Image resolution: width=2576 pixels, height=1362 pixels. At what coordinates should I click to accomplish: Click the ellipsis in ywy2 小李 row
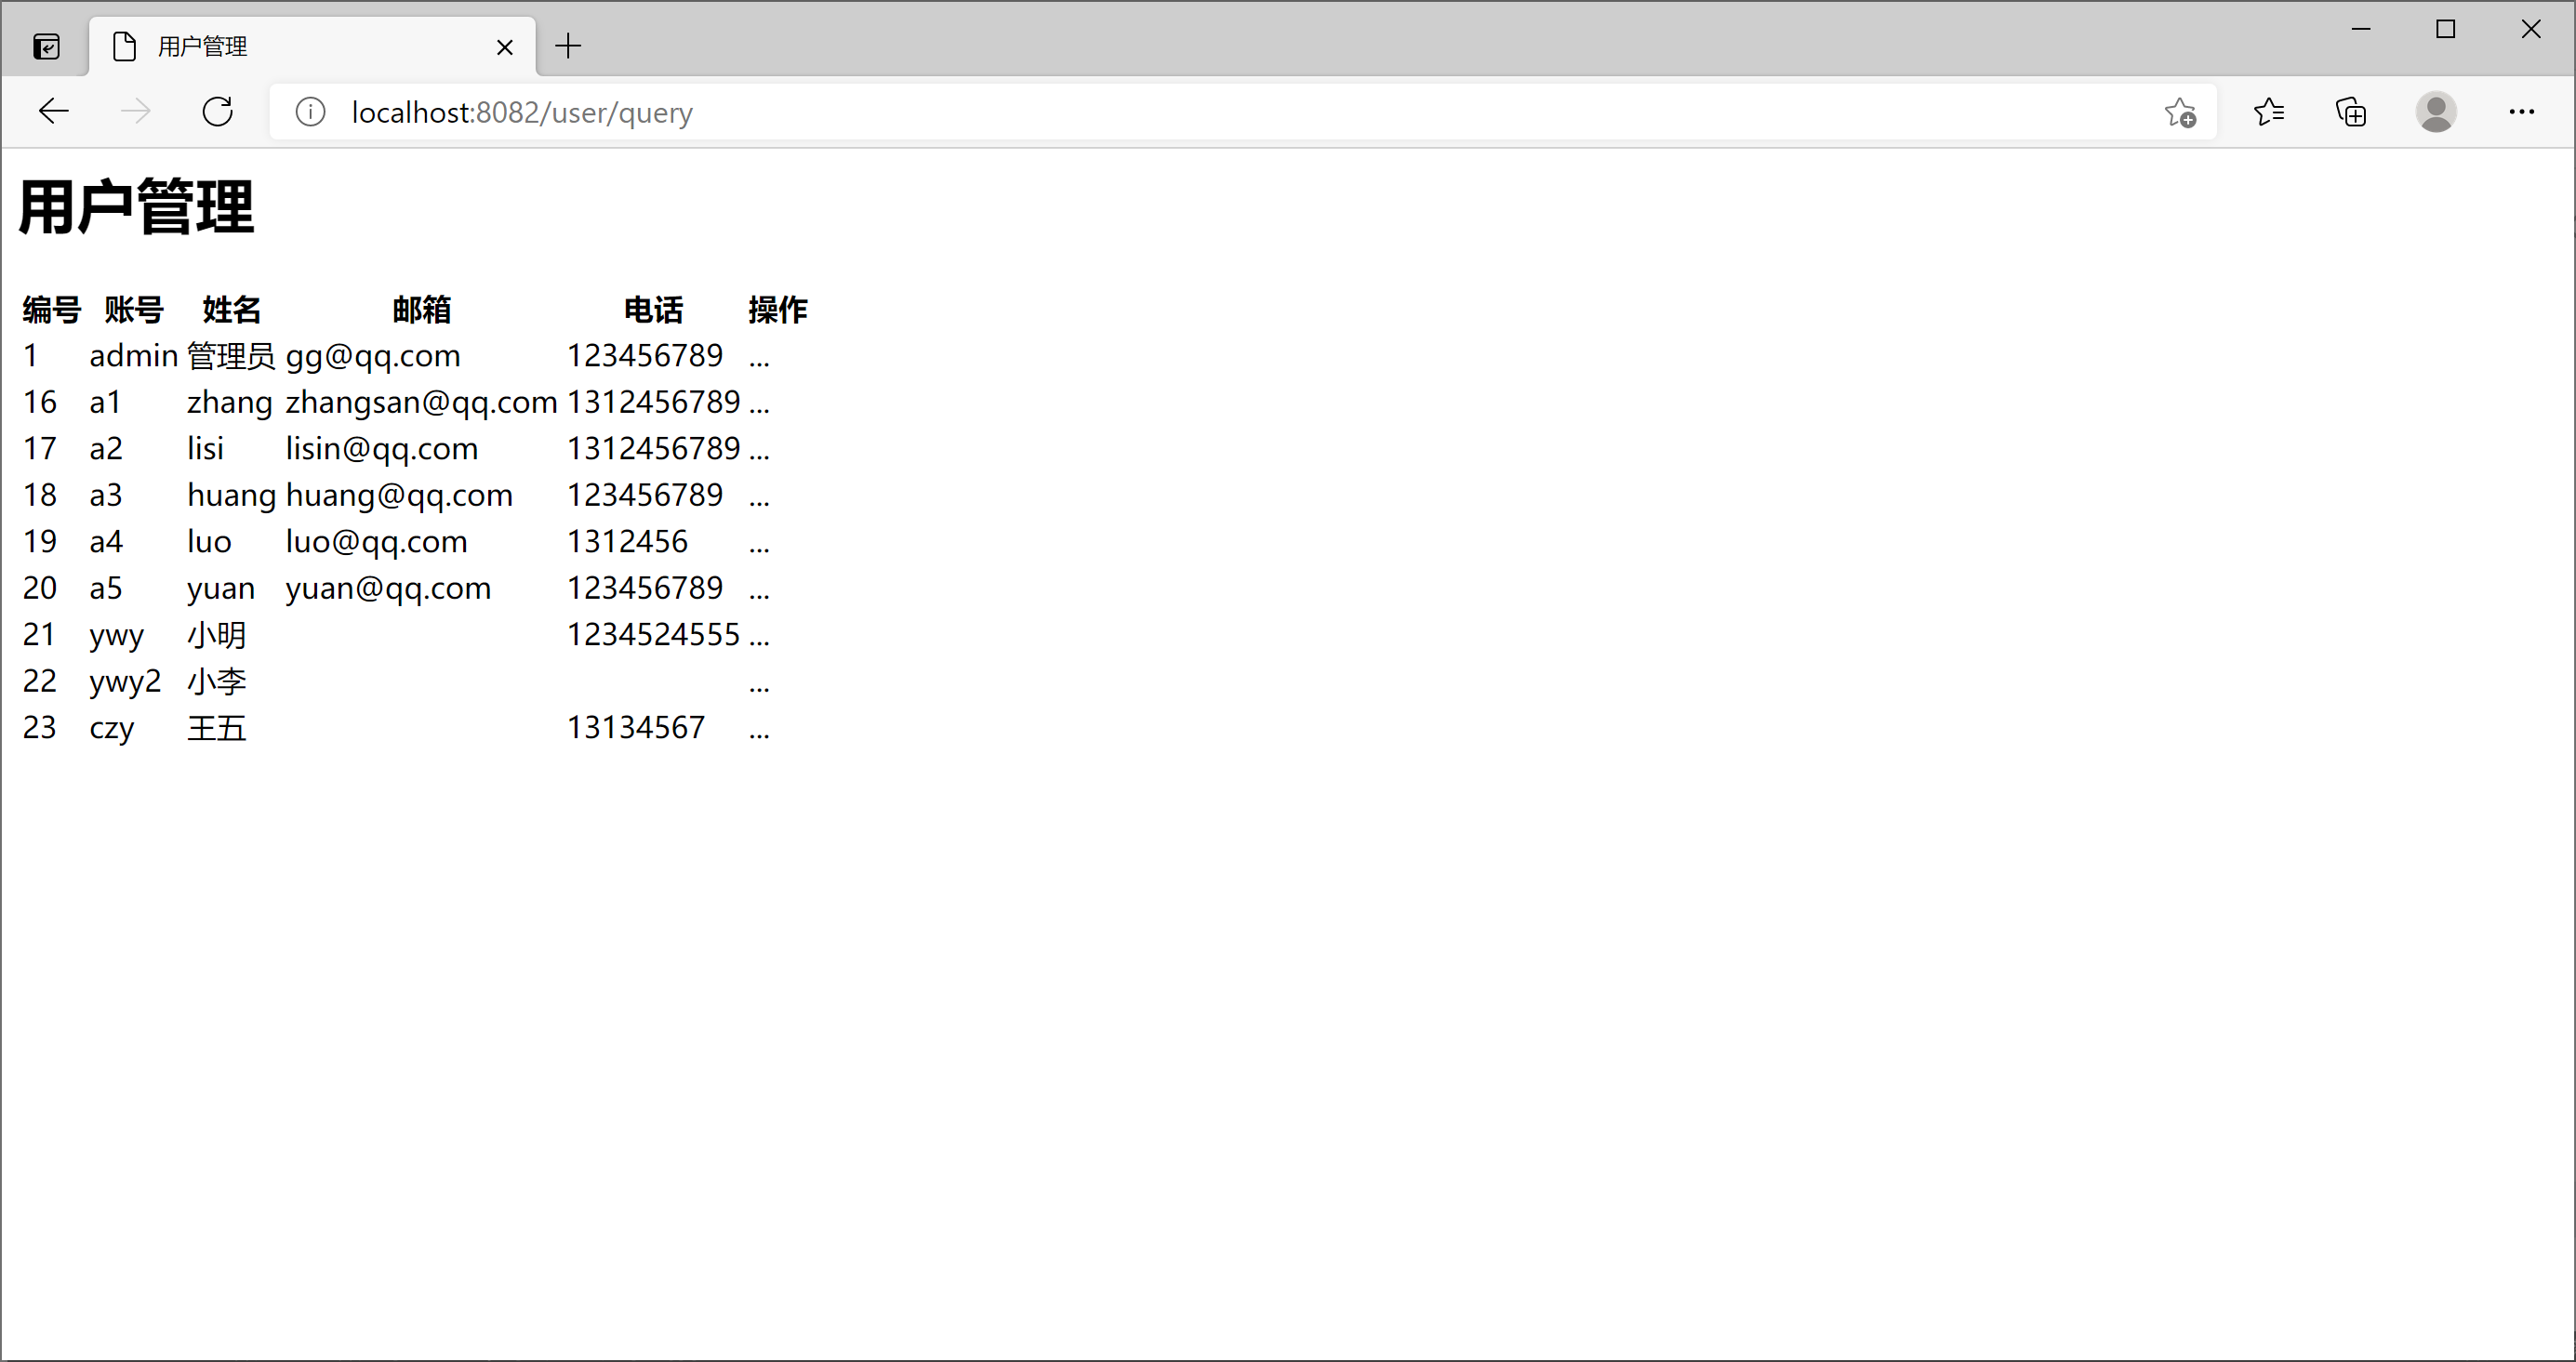pyautogui.click(x=759, y=686)
